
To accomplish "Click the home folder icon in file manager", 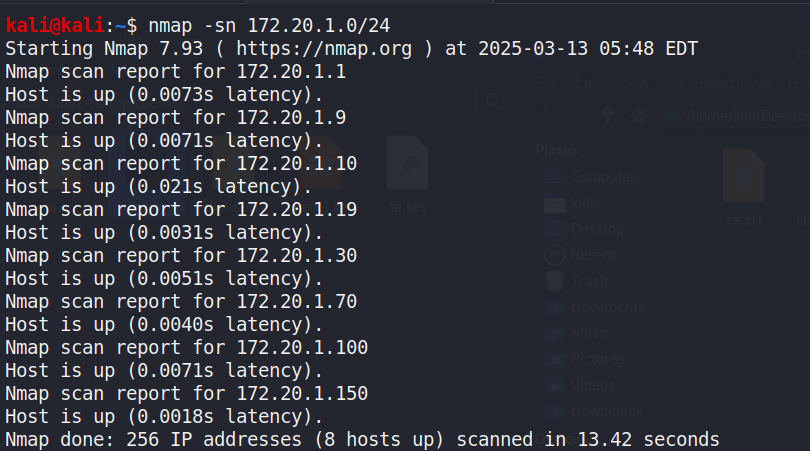I will pyautogui.click(x=640, y=115).
